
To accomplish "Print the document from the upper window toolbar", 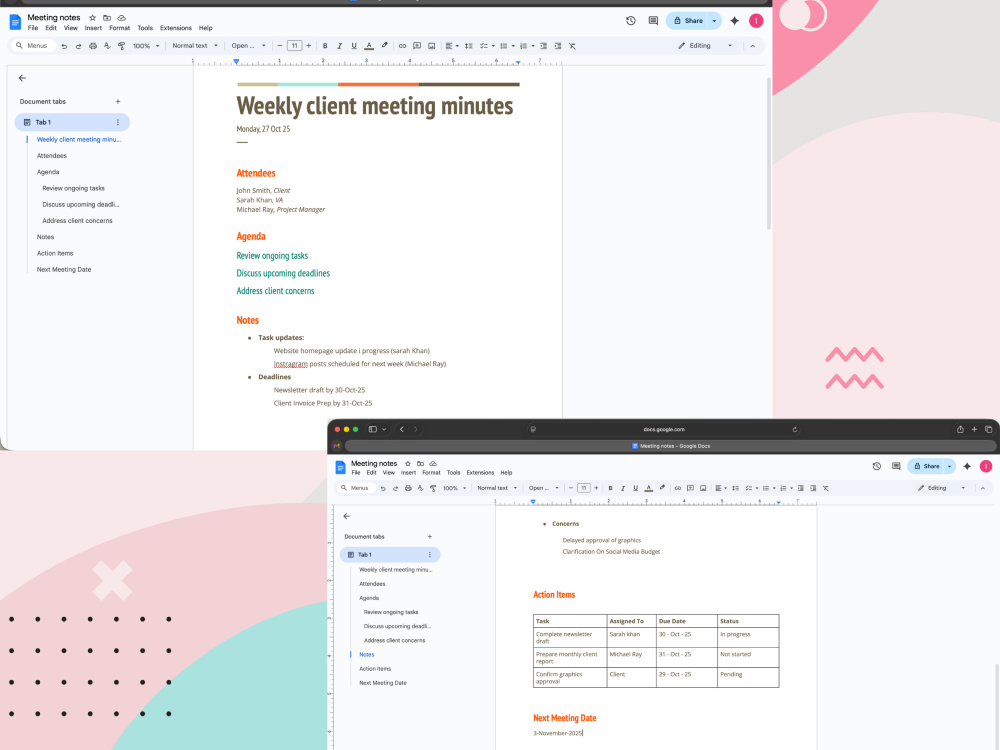I will [93, 46].
